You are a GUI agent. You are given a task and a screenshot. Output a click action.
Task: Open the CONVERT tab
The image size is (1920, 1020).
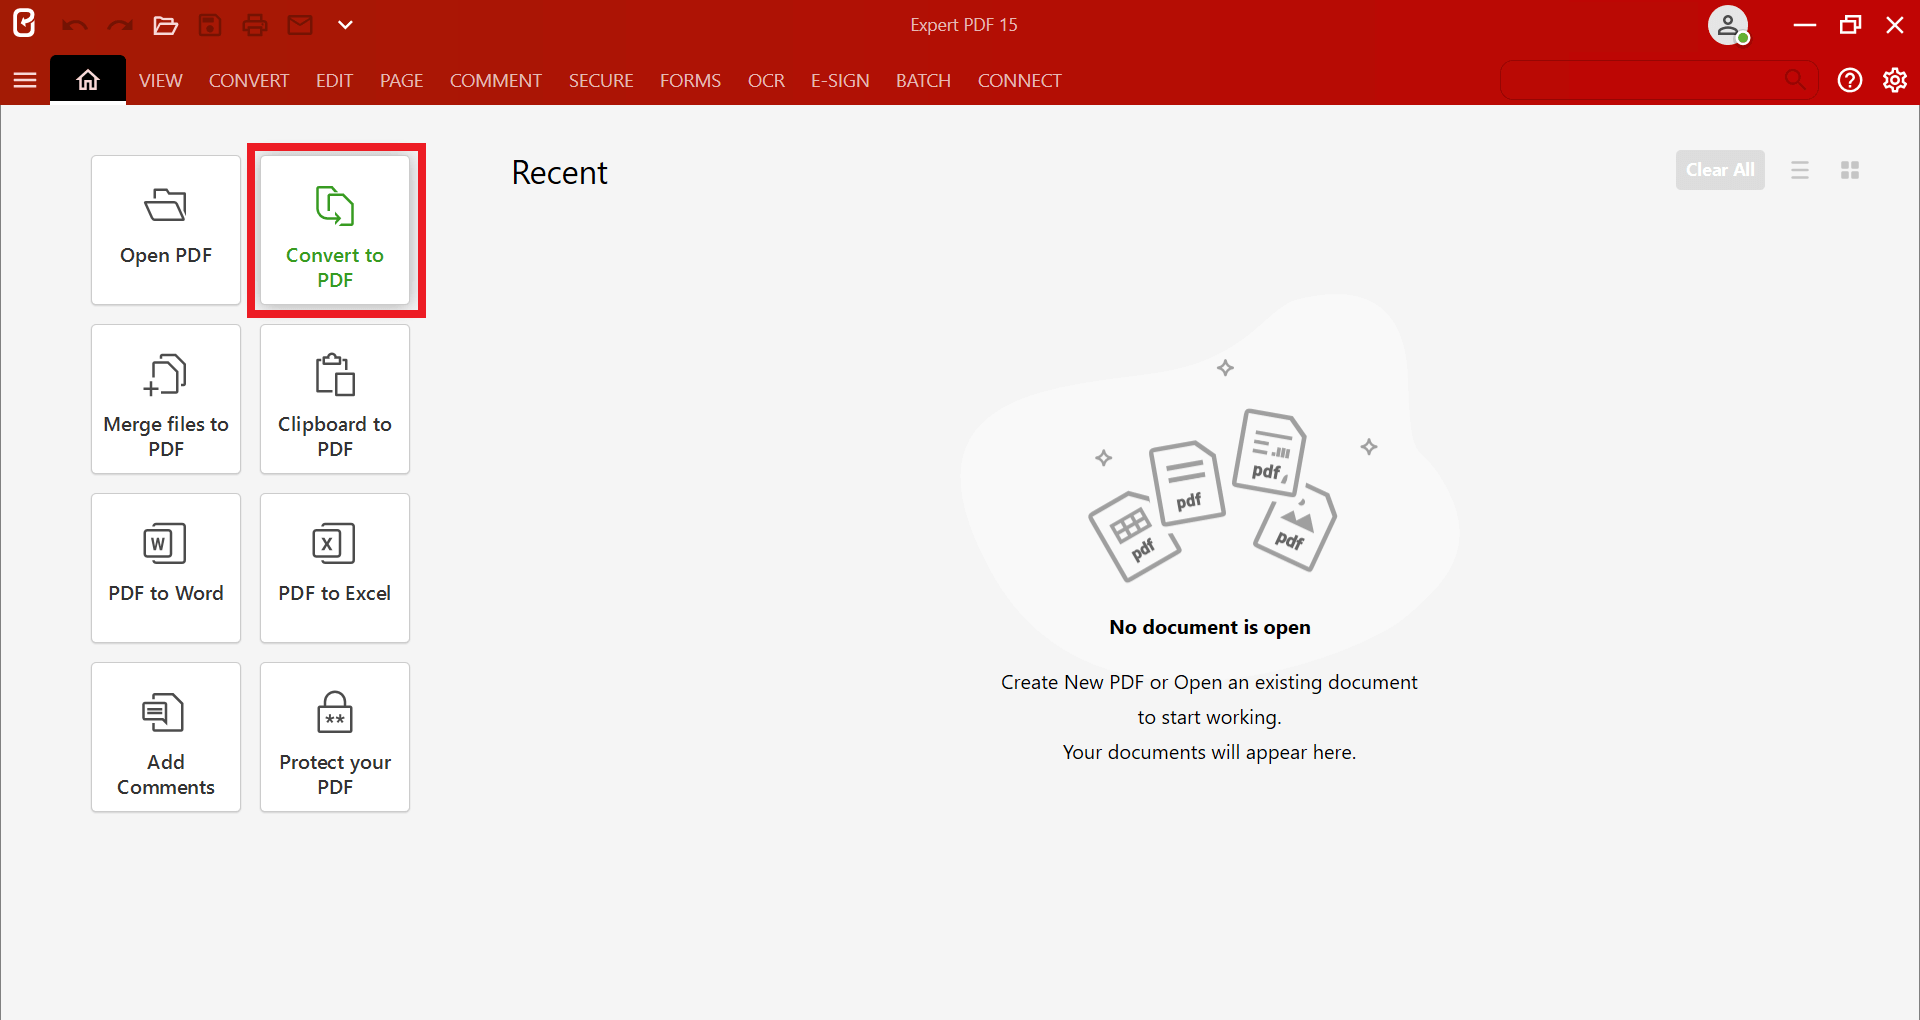249,80
